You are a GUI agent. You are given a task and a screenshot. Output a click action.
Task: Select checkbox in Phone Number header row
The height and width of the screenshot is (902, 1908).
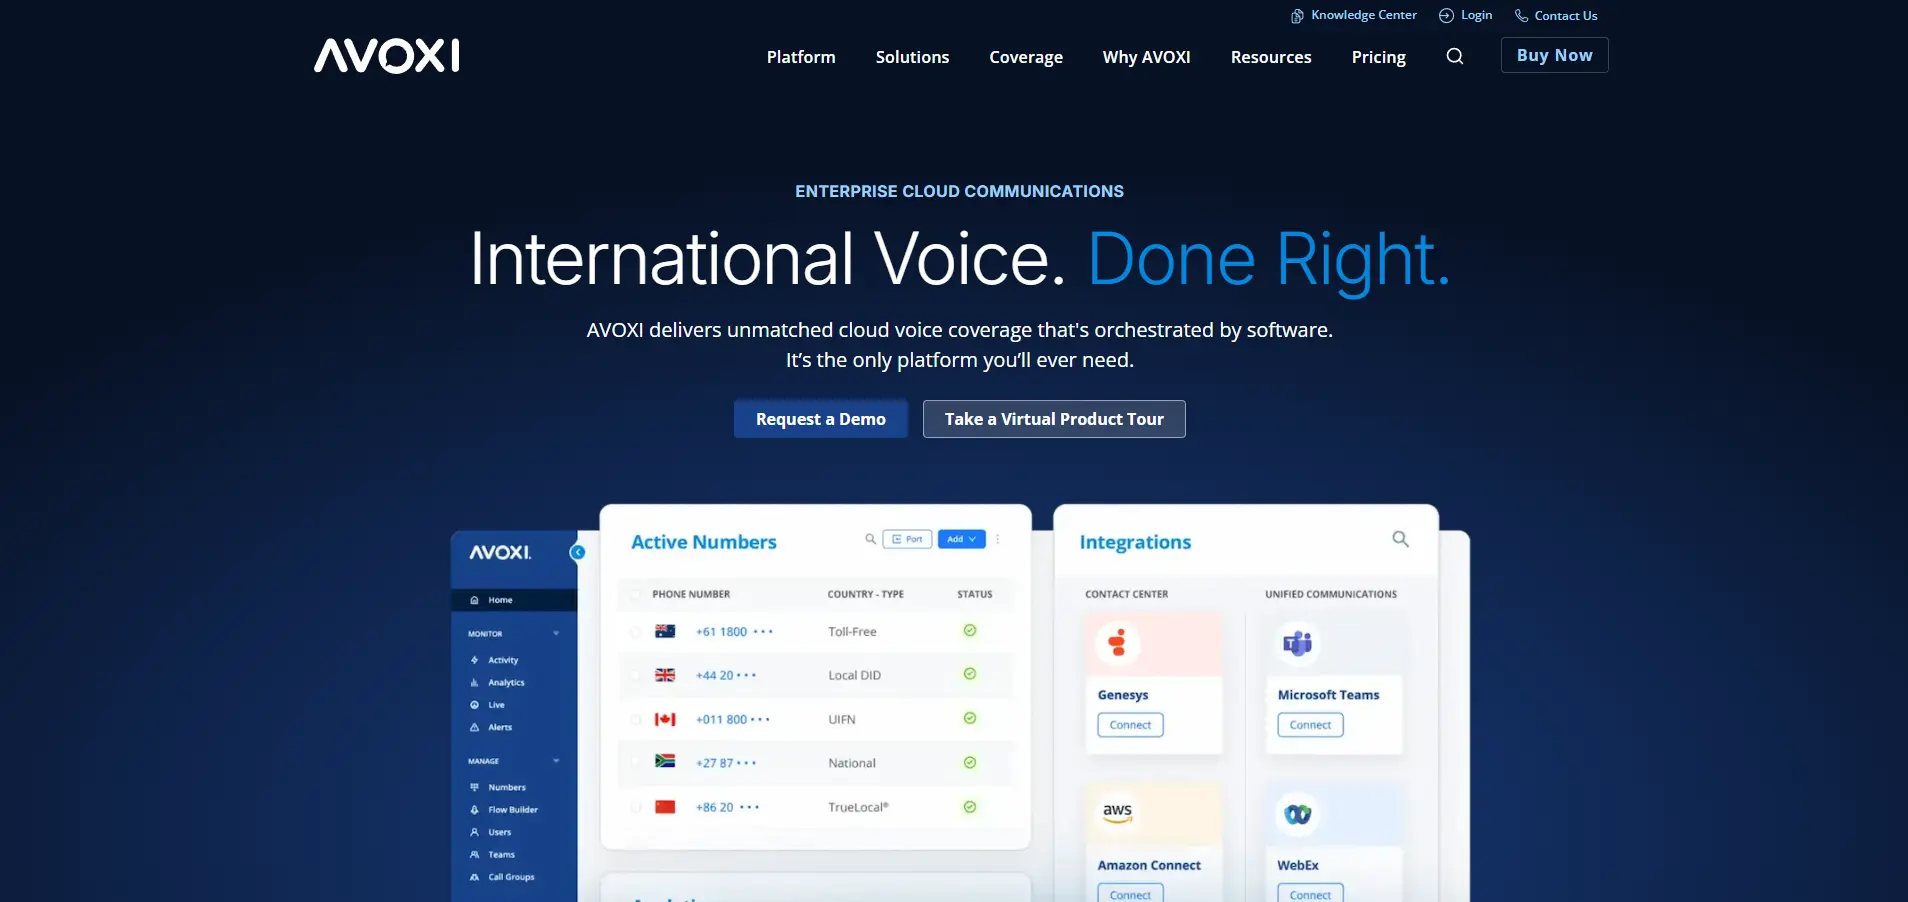635,594
